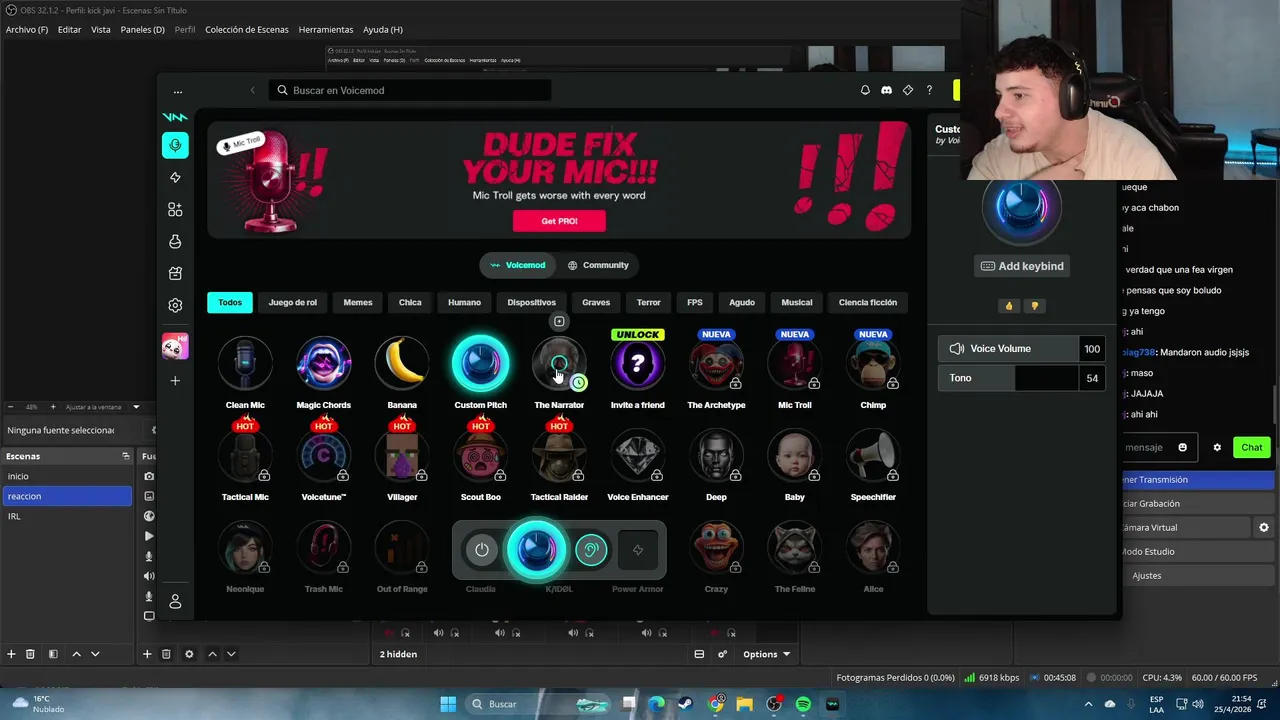Choose the Mic Troll voice
Screen dimensions: 1280x720
[795, 363]
